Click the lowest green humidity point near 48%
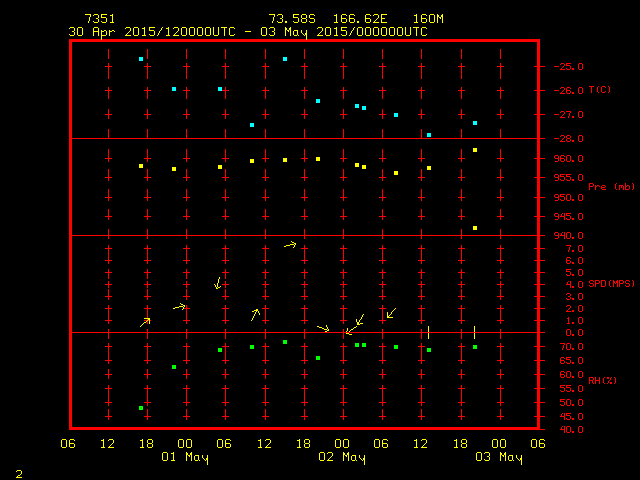 click(141, 408)
